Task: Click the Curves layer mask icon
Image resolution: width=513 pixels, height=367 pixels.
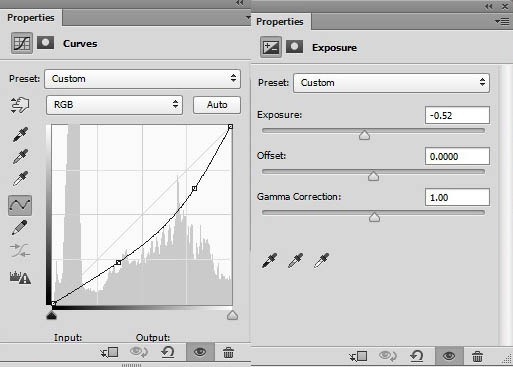Action: [x=46, y=43]
